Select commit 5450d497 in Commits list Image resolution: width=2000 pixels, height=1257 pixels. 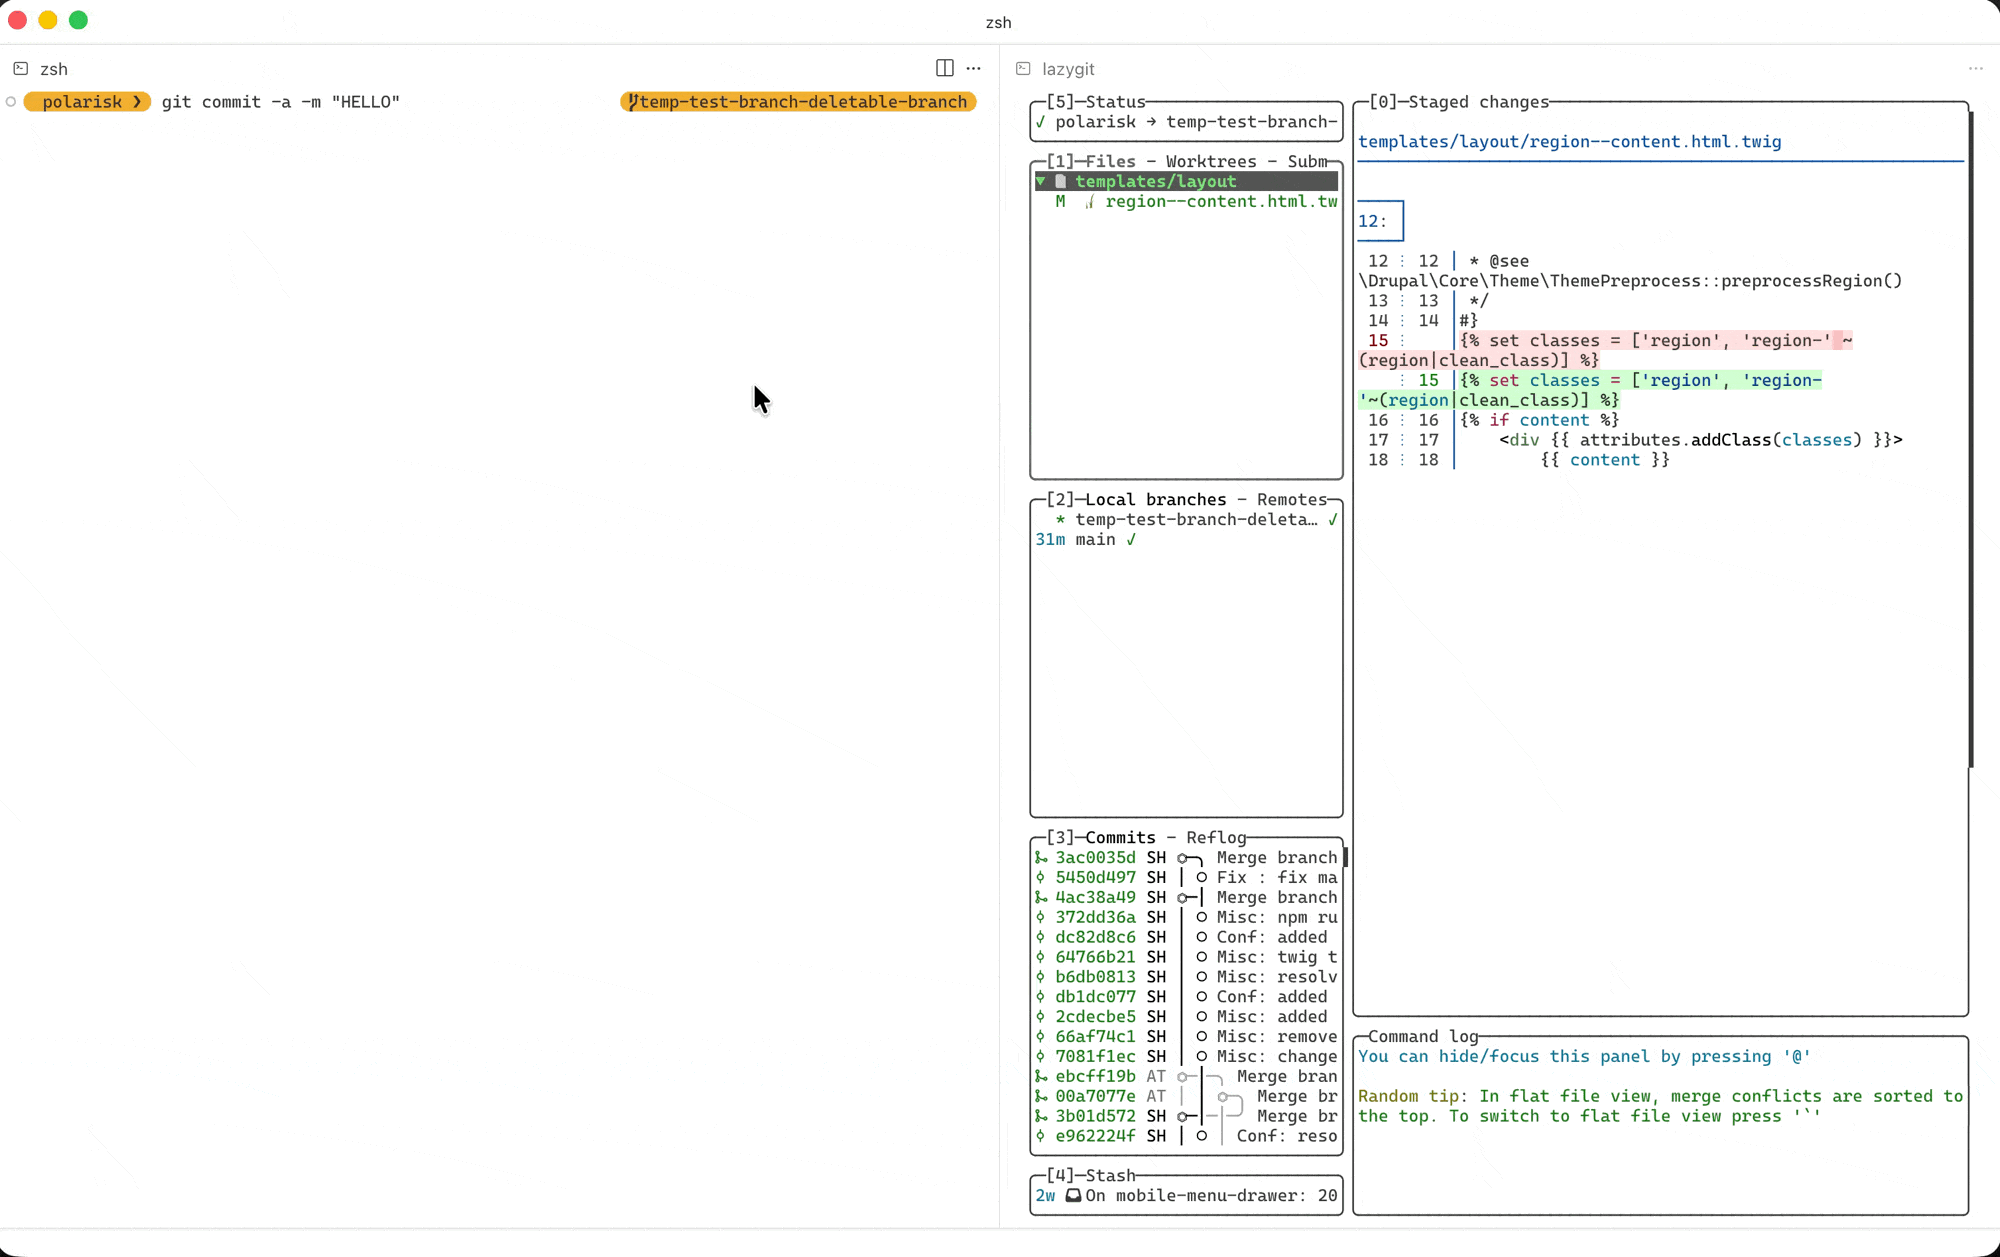[1095, 877]
